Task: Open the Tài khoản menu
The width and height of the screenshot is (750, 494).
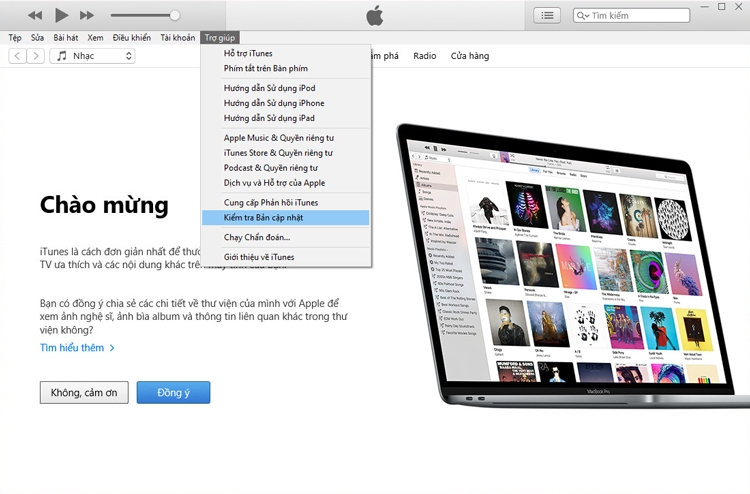Action: [177, 37]
